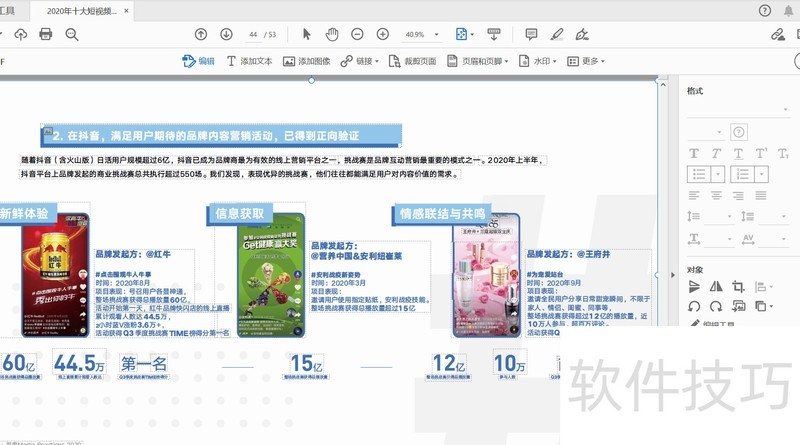Click the upload to cloud icon
800x445 pixels.
point(21,35)
